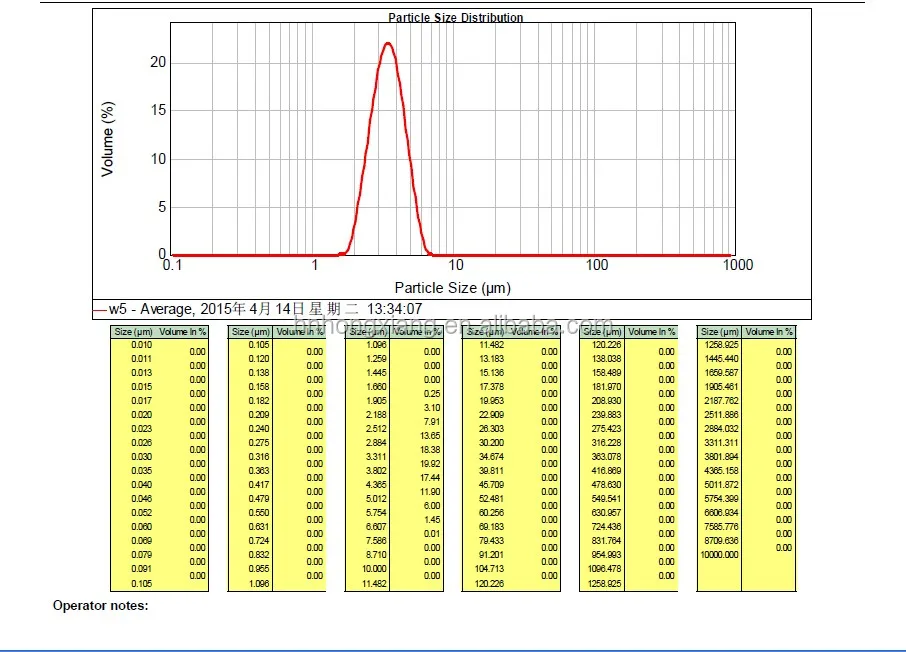
Task: Click the Size (µm) header above 0.010
Action: pyautogui.click(x=133, y=332)
